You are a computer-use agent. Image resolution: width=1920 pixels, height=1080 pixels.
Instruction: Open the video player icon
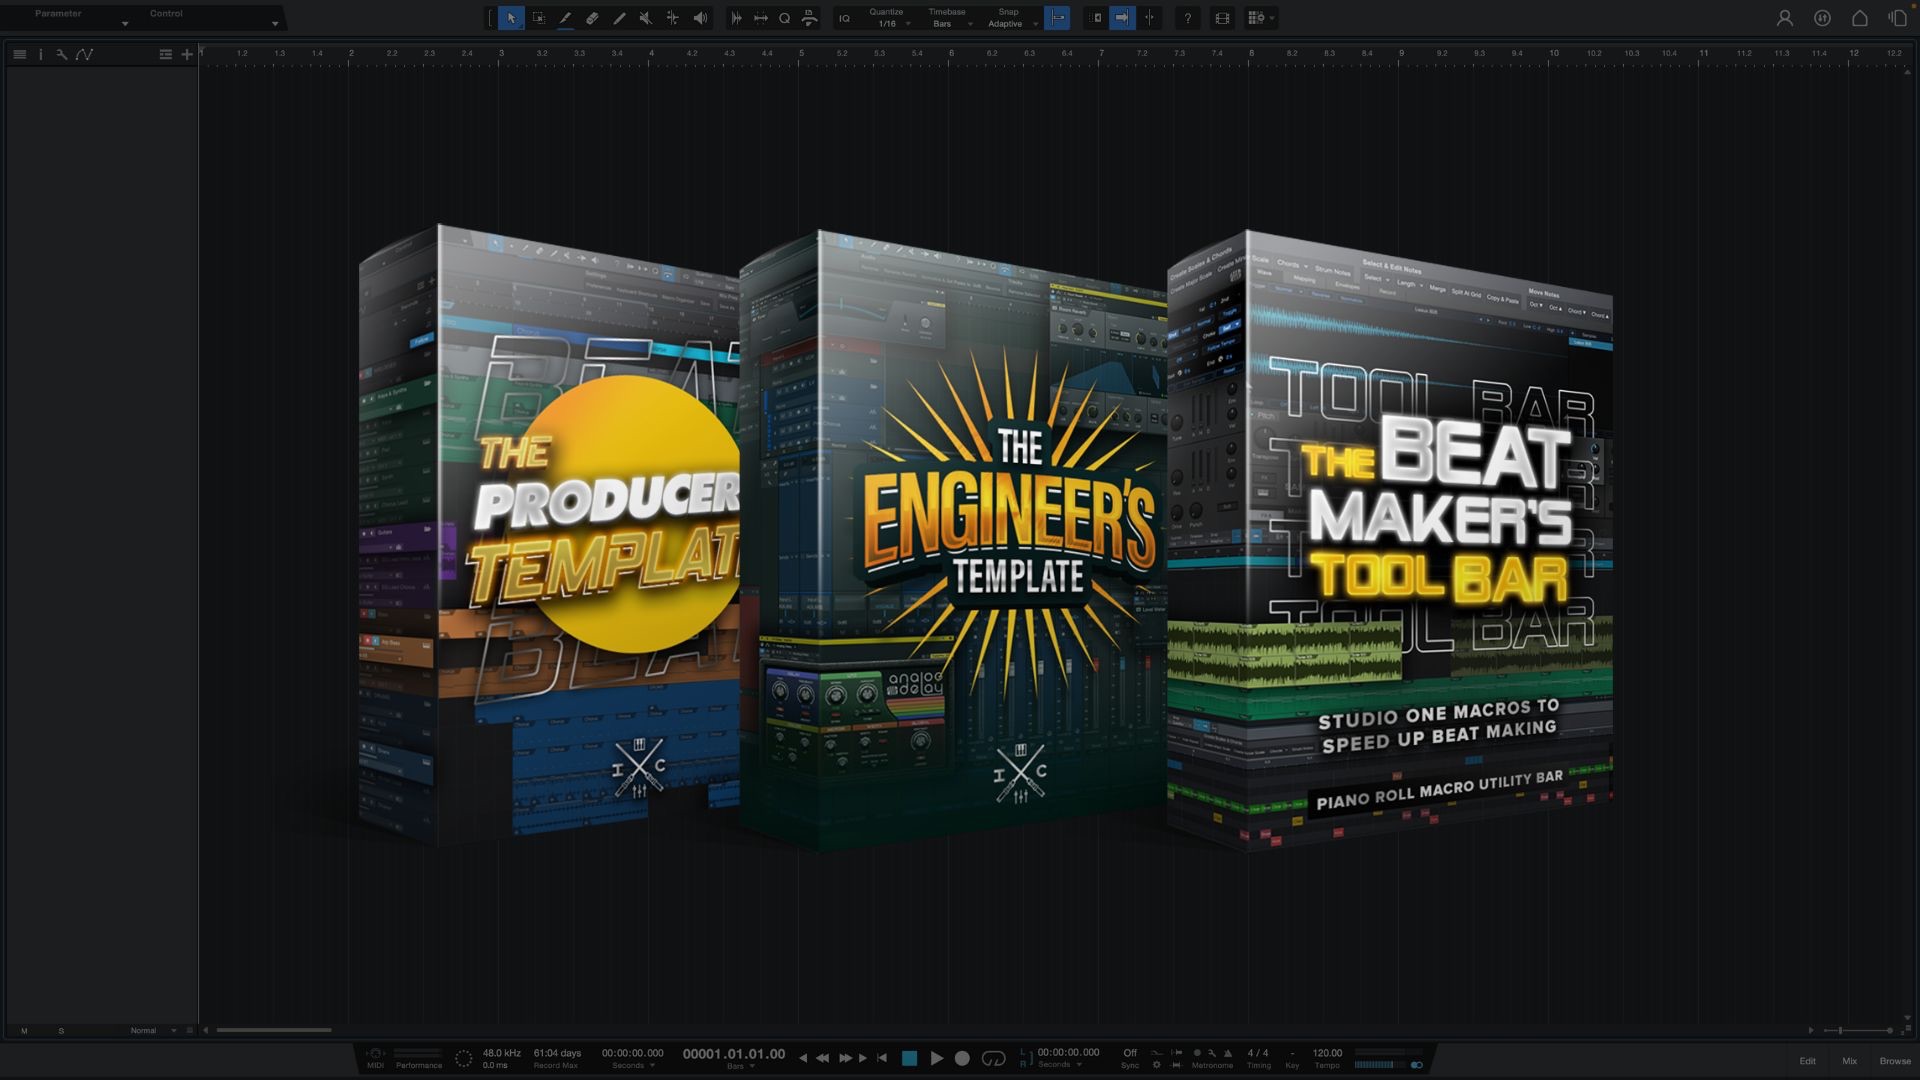[1222, 18]
